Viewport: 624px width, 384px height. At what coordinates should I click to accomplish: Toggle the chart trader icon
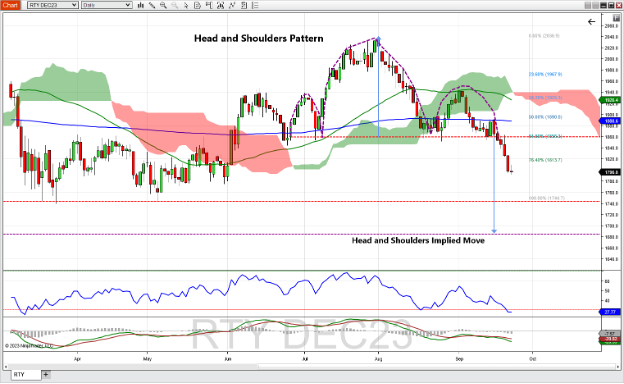209,5
